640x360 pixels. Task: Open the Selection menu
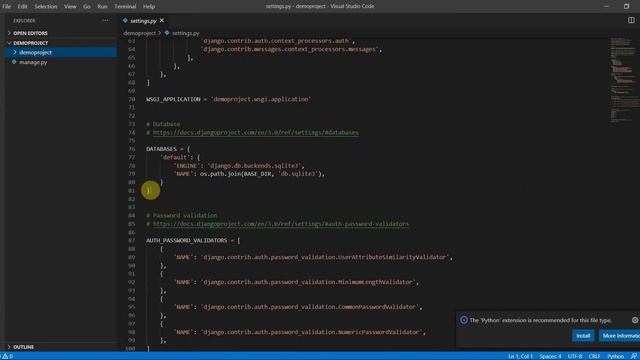pyautogui.click(x=46, y=7)
